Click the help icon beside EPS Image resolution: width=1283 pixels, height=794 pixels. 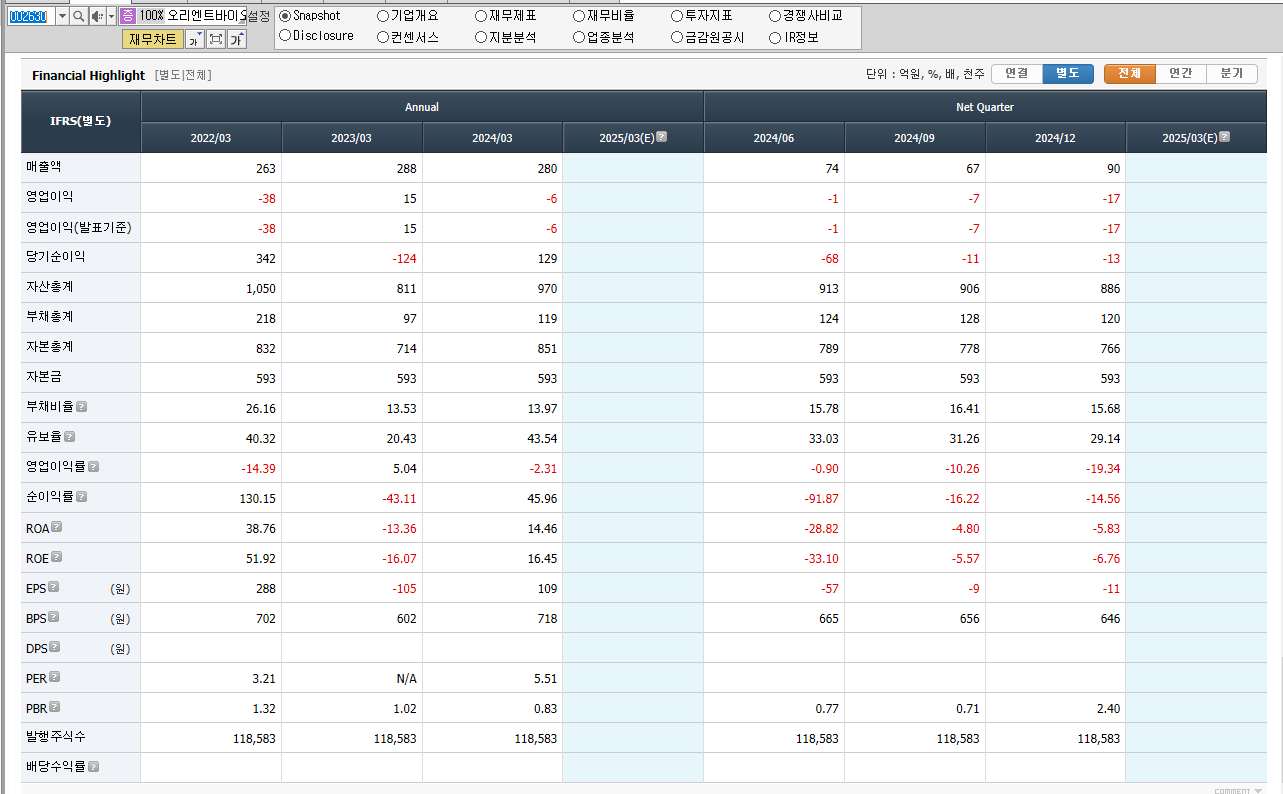(x=54, y=587)
